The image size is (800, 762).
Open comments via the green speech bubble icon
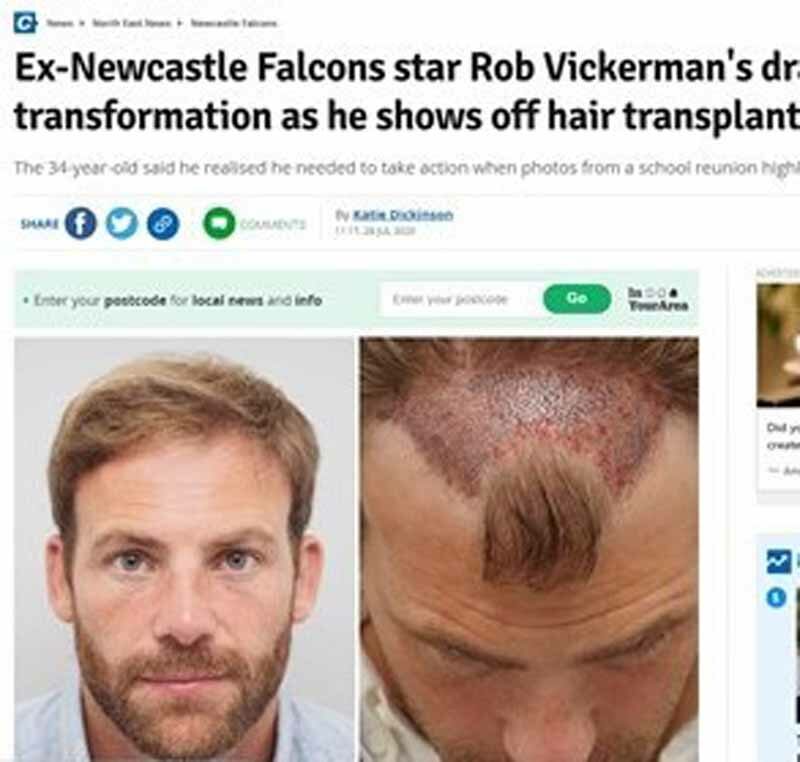tap(219, 223)
